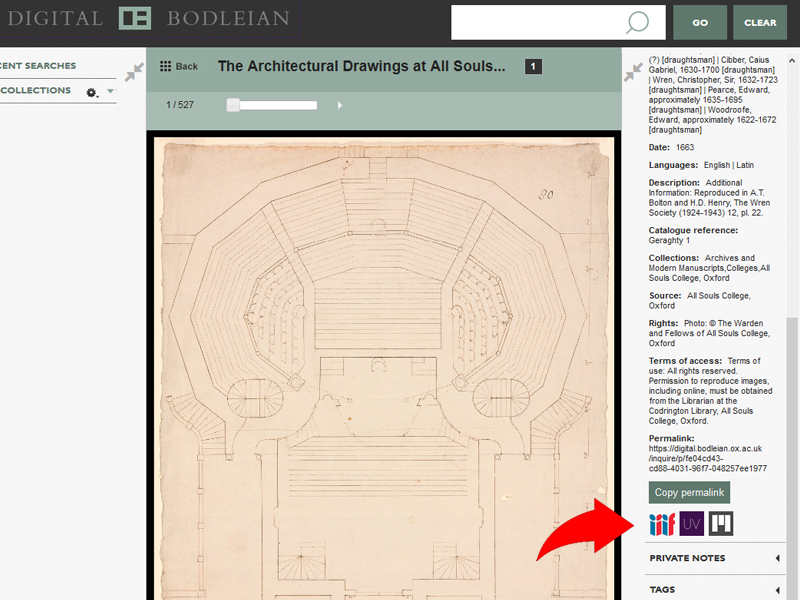The image size is (800, 600).
Task: Click the Source All Souls College text
Action: click(x=699, y=301)
